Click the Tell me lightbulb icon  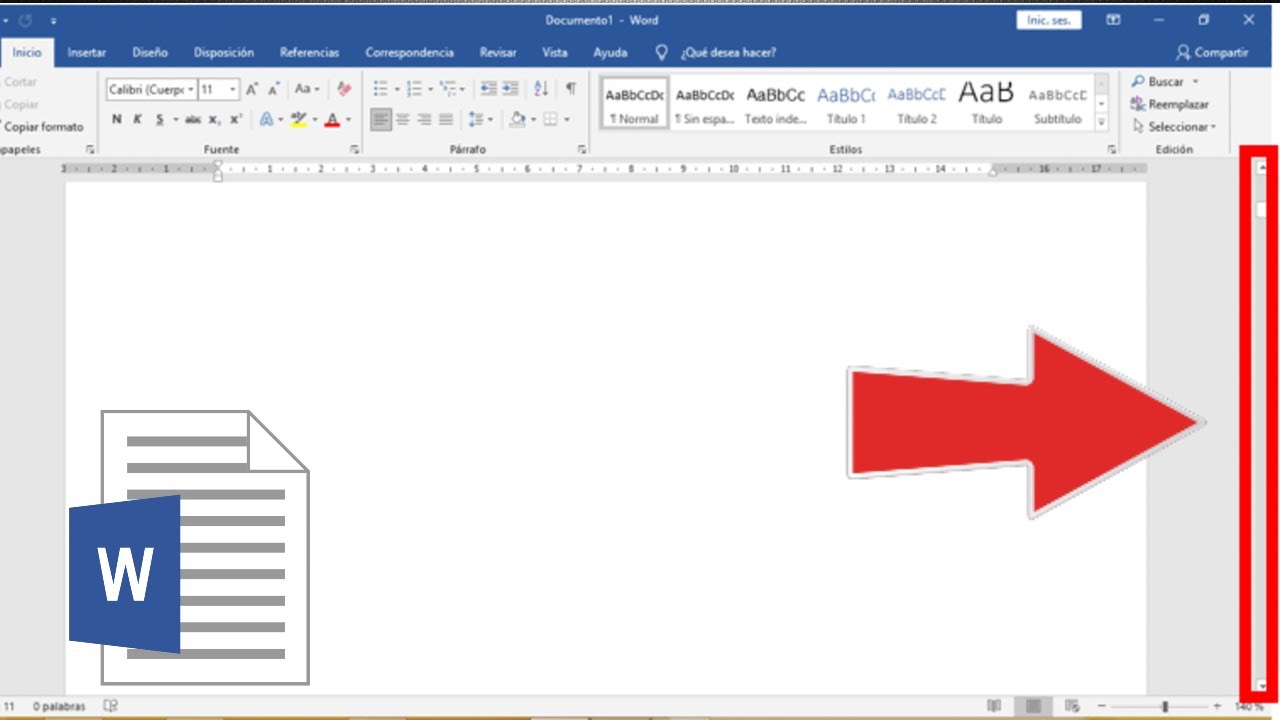pyautogui.click(x=661, y=52)
